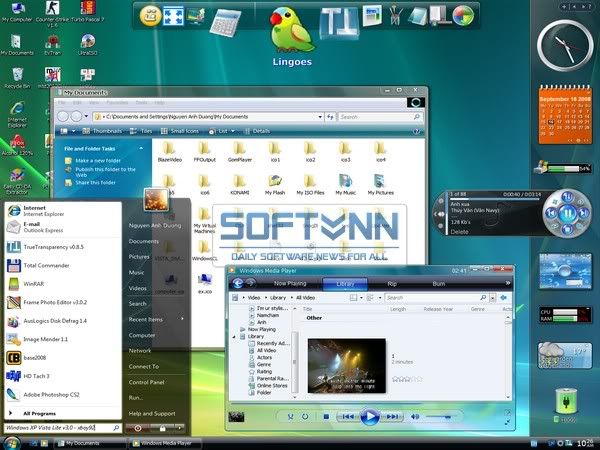Click the My Documents search field
Viewport: 600px width, 450px height.
380,117
